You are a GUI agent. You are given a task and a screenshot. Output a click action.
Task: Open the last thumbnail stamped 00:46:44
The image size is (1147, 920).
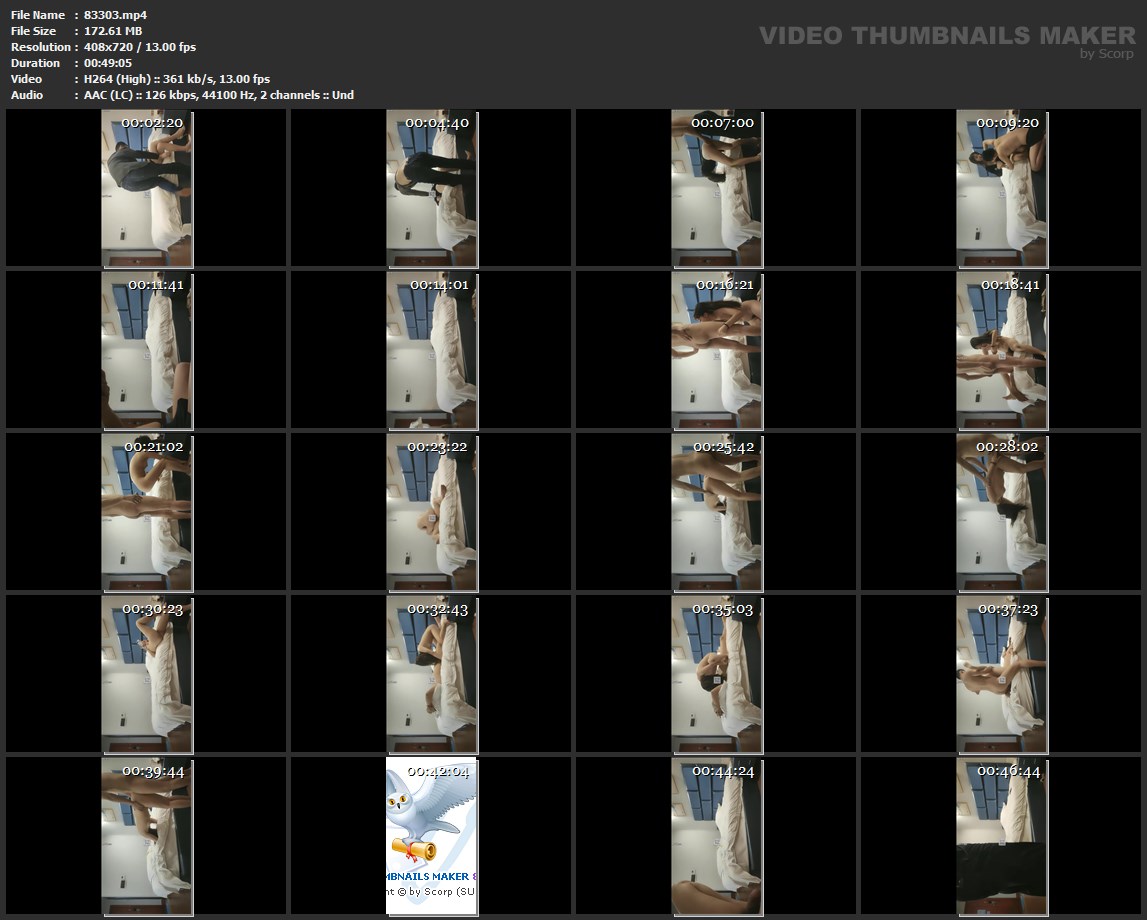pyautogui.click(x=1001, y=836)
